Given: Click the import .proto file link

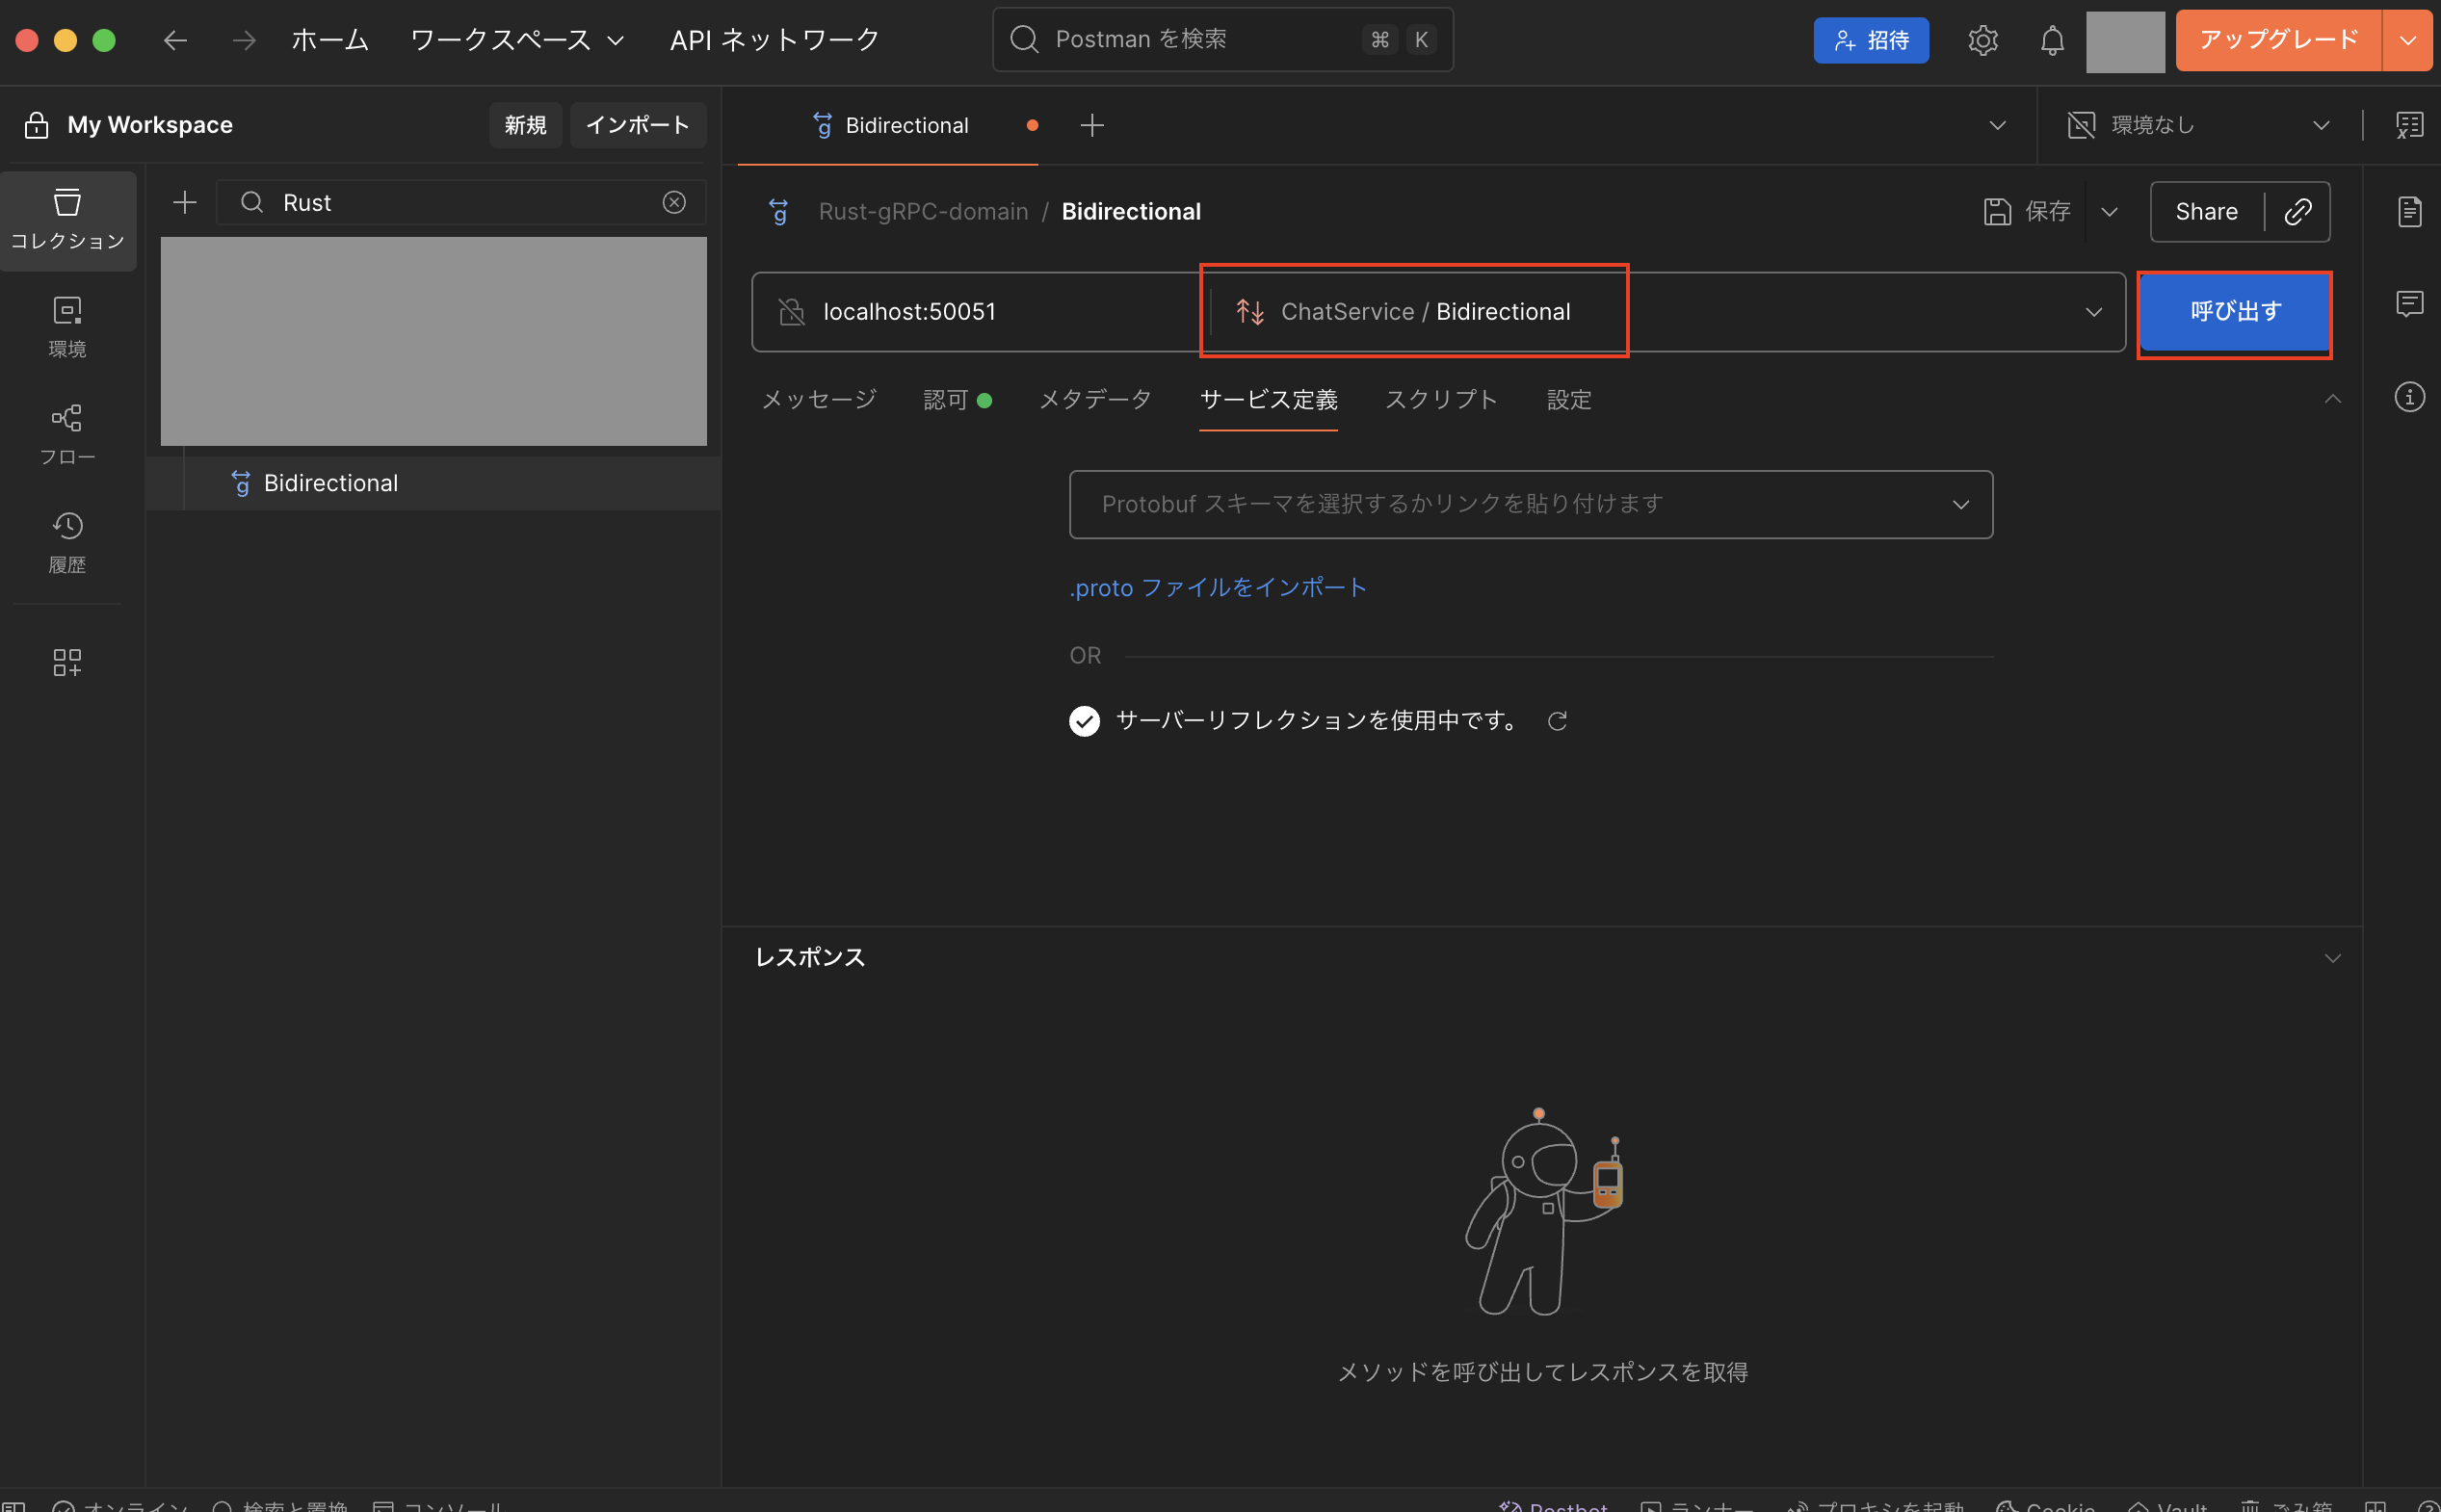Looking at the screenshot, I should 1217,587.
